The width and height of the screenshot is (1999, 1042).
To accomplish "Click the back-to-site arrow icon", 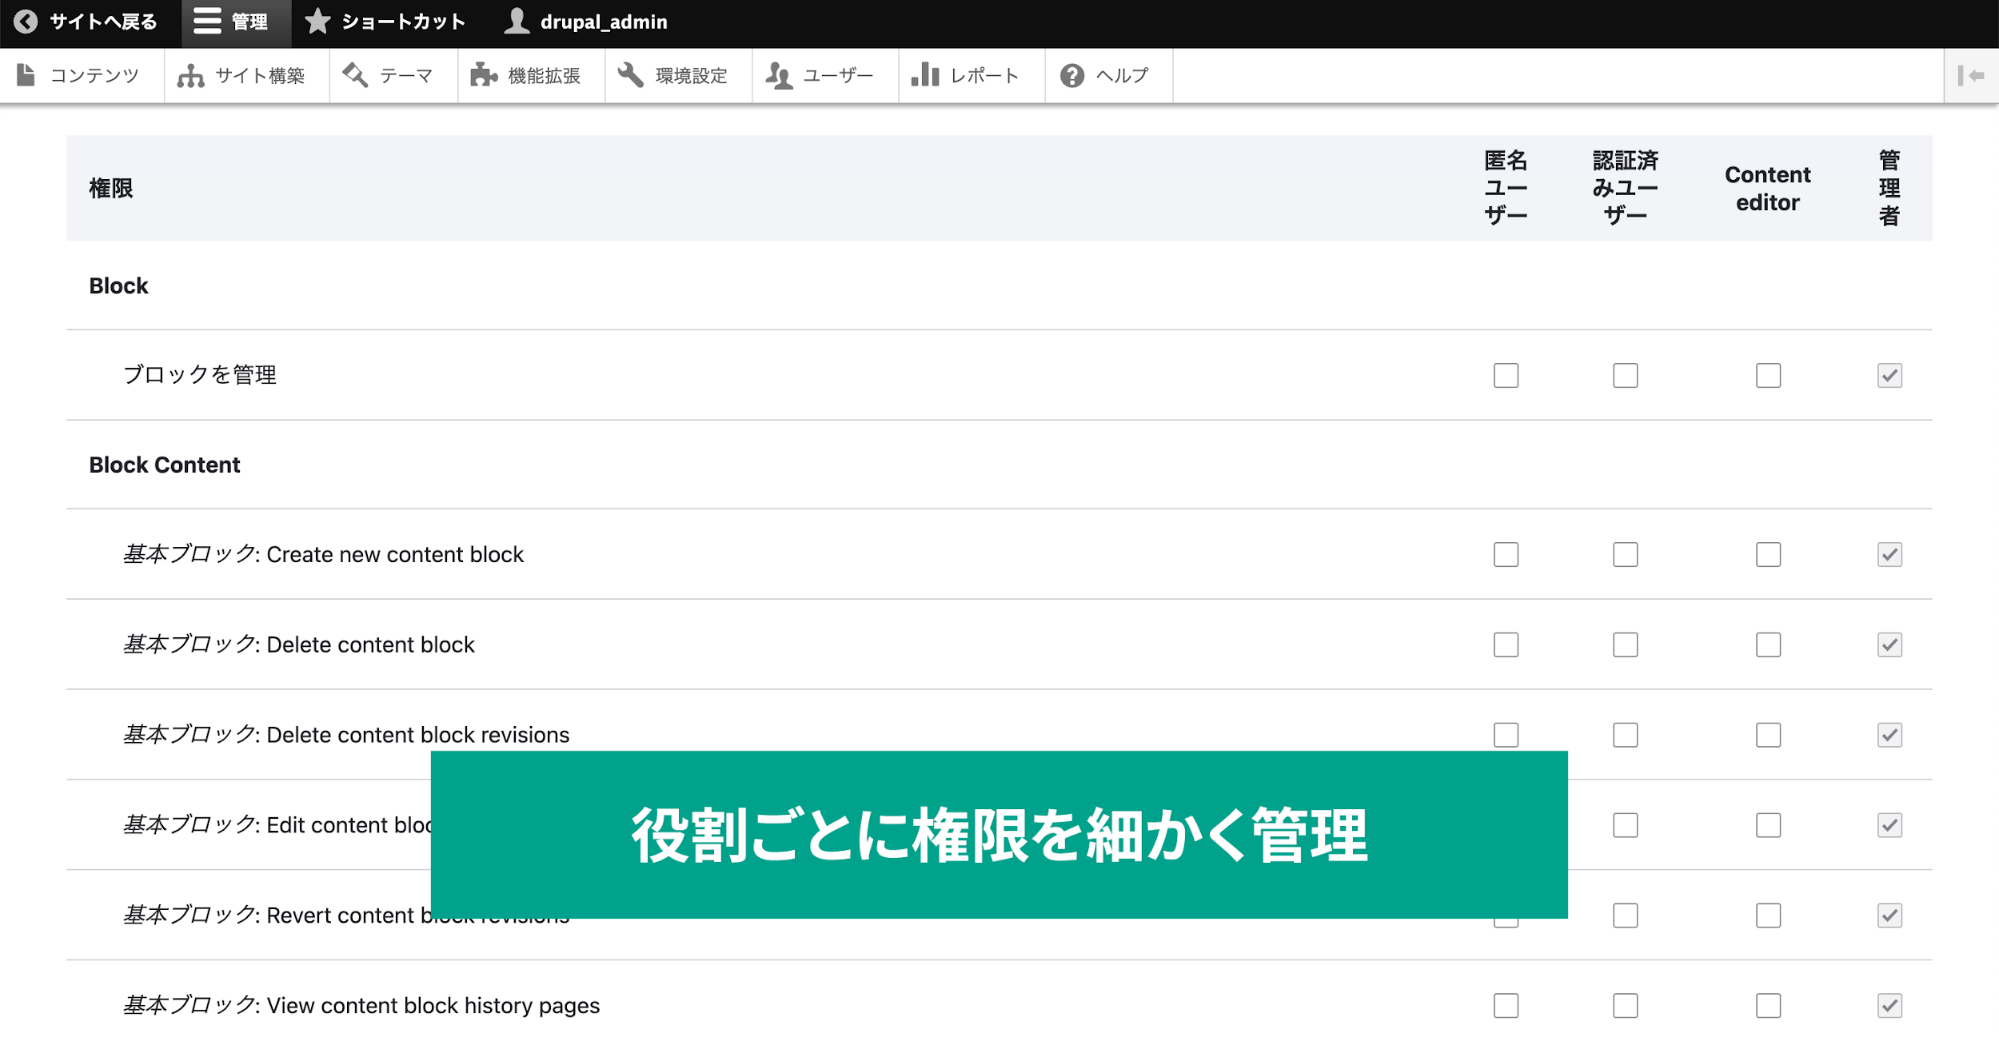I will coord(26,21).
